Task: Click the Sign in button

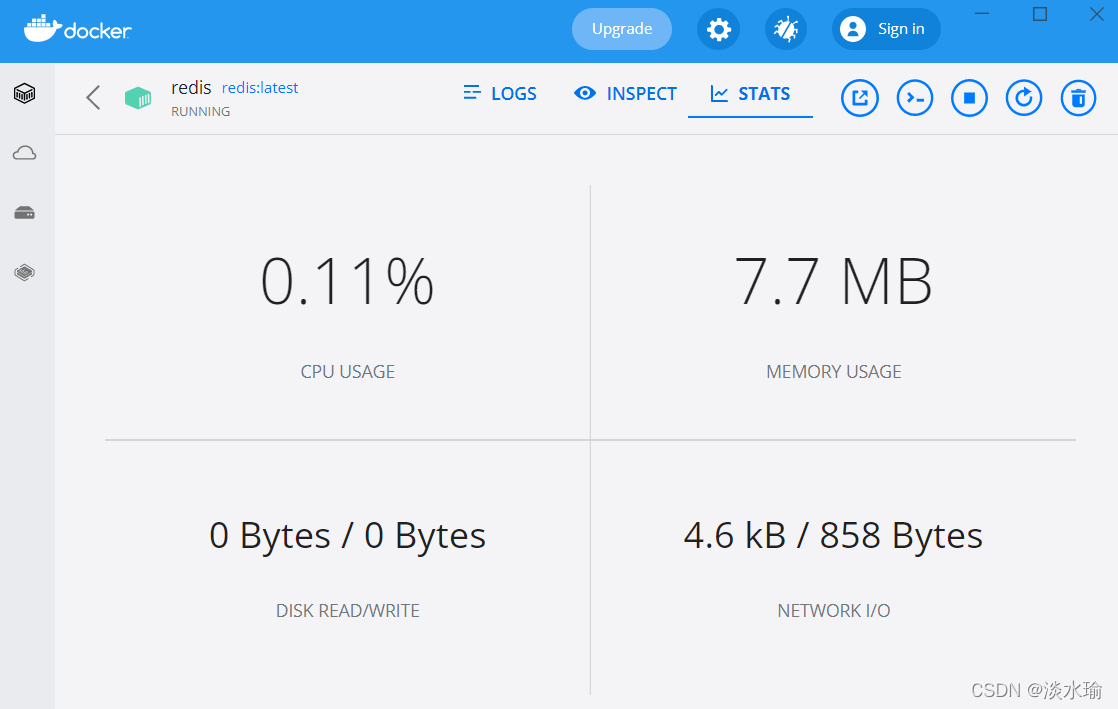Action: [x=886, y=29]
